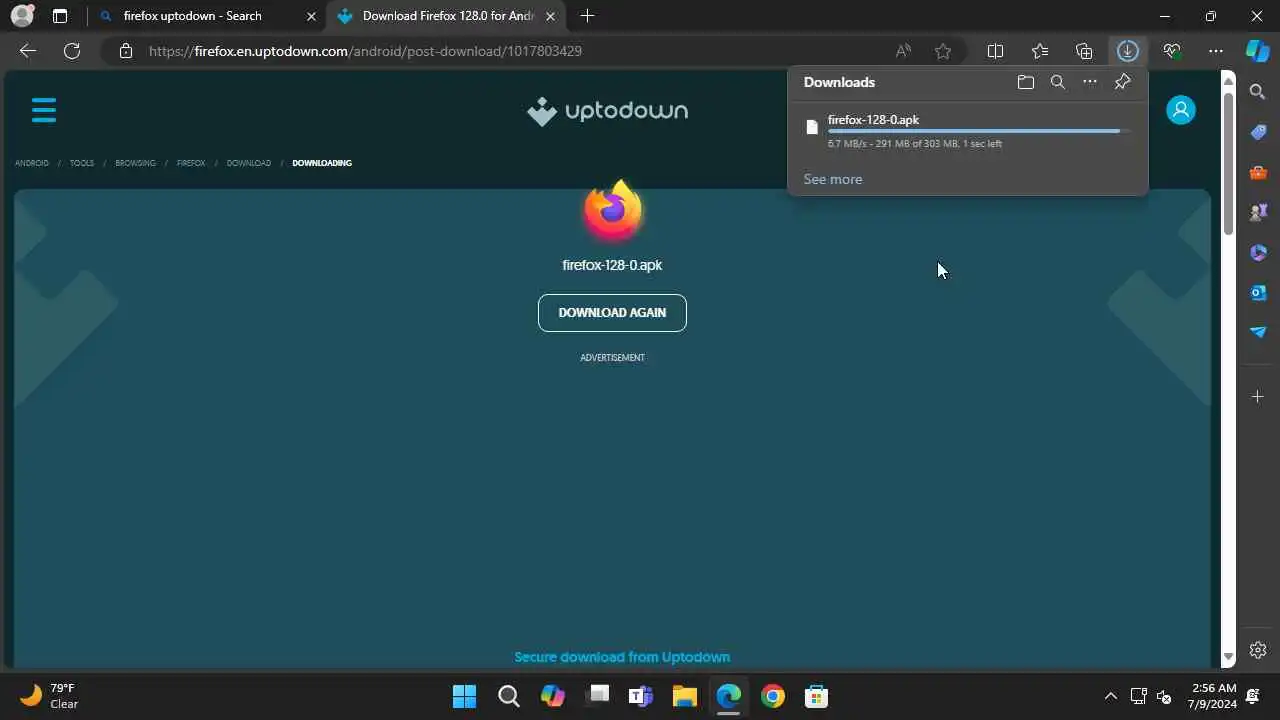The width and height of the screenshot is (1280, 720).
Task: Go to BROWSING breadcrumb
Action: point(135,163)
